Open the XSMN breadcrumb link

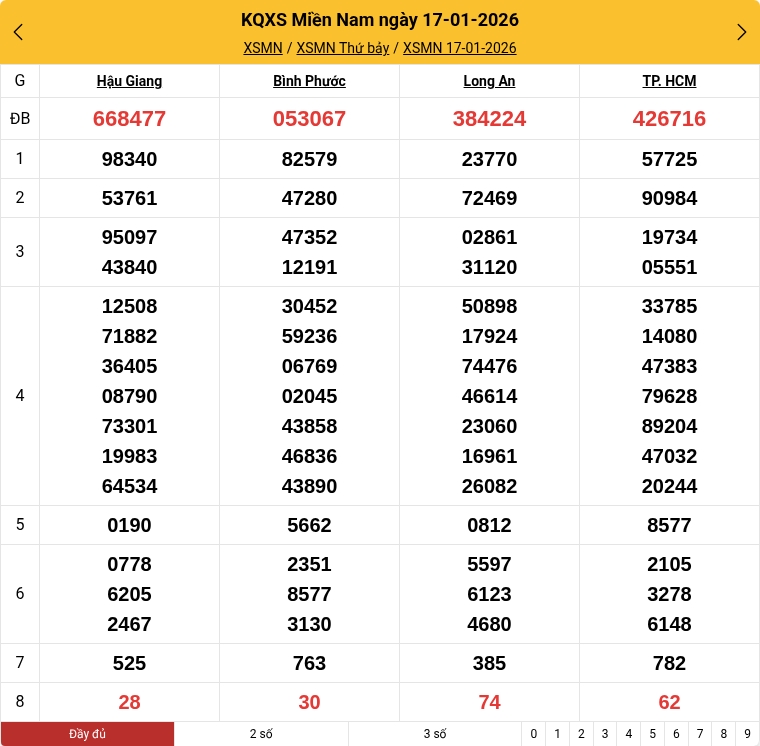pyautogui.click(x=263, y=48)
